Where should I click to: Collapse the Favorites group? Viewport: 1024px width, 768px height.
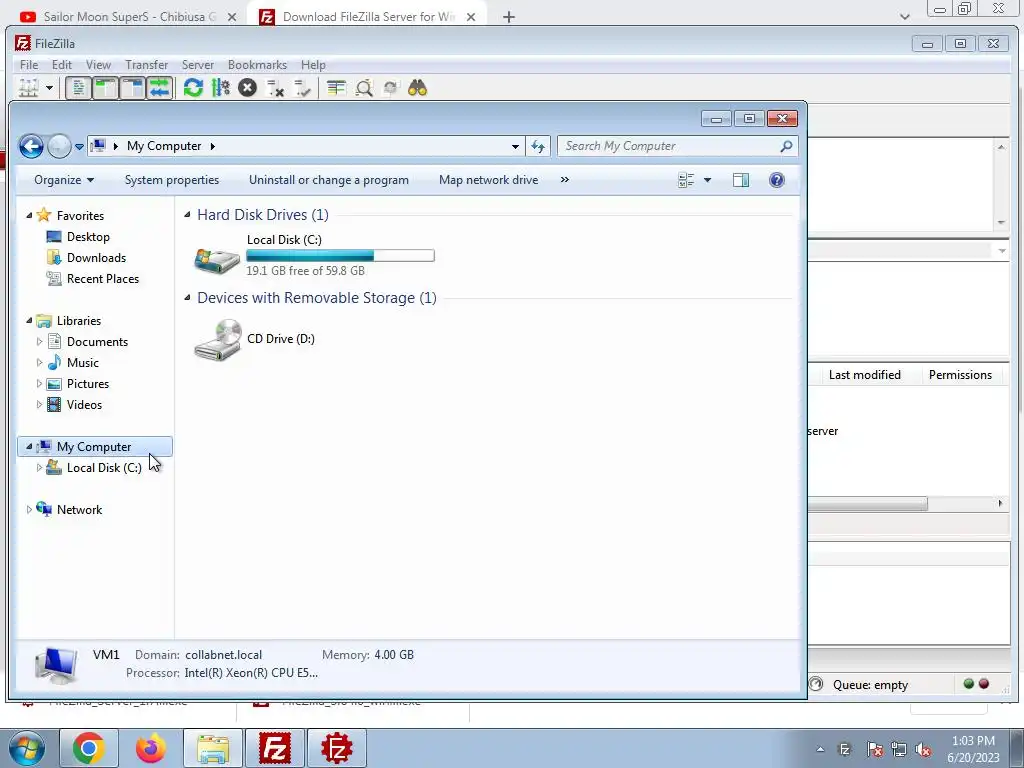pos(29,216)
